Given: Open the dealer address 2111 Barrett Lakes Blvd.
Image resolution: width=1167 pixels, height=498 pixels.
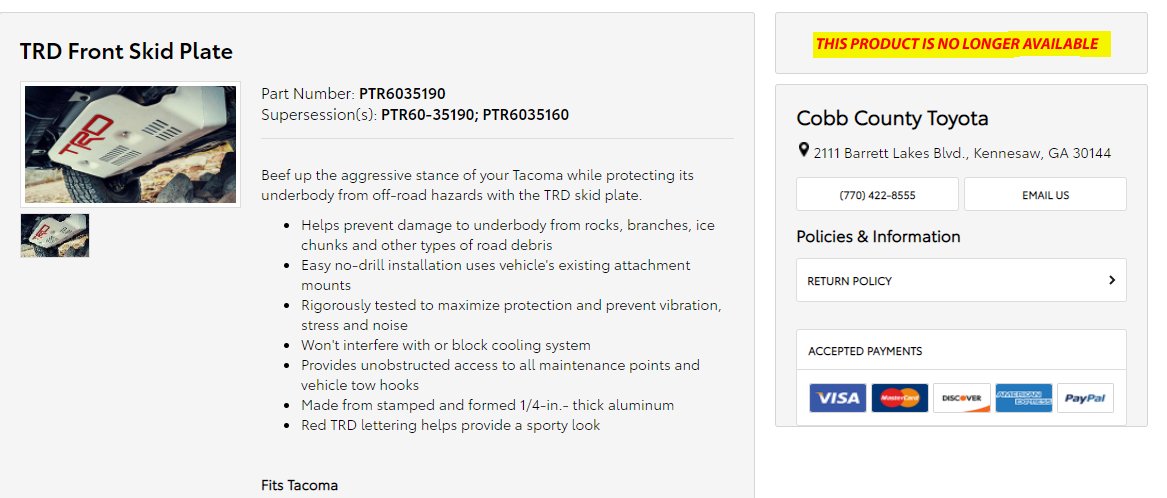Looking at the screenshot, I should point(962,153).
